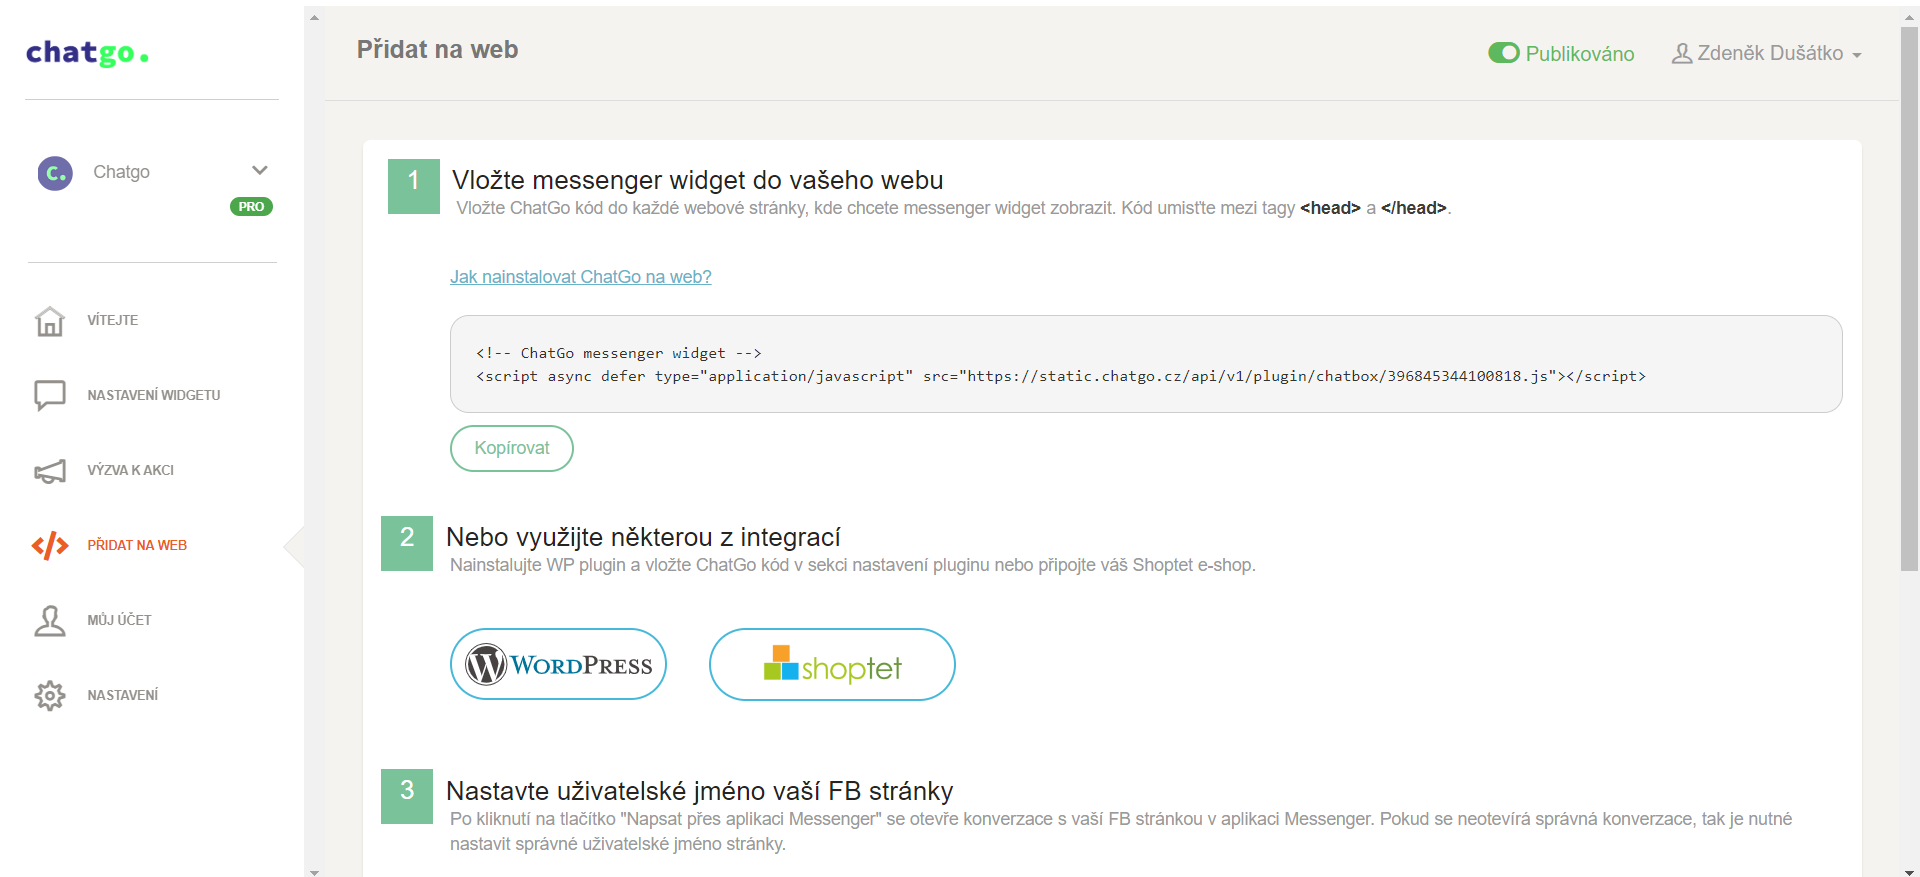The width and height of the screenshot is (1920, 877).
Task: Open the Výzva k akci menu item
Action: tap(131, 470)
